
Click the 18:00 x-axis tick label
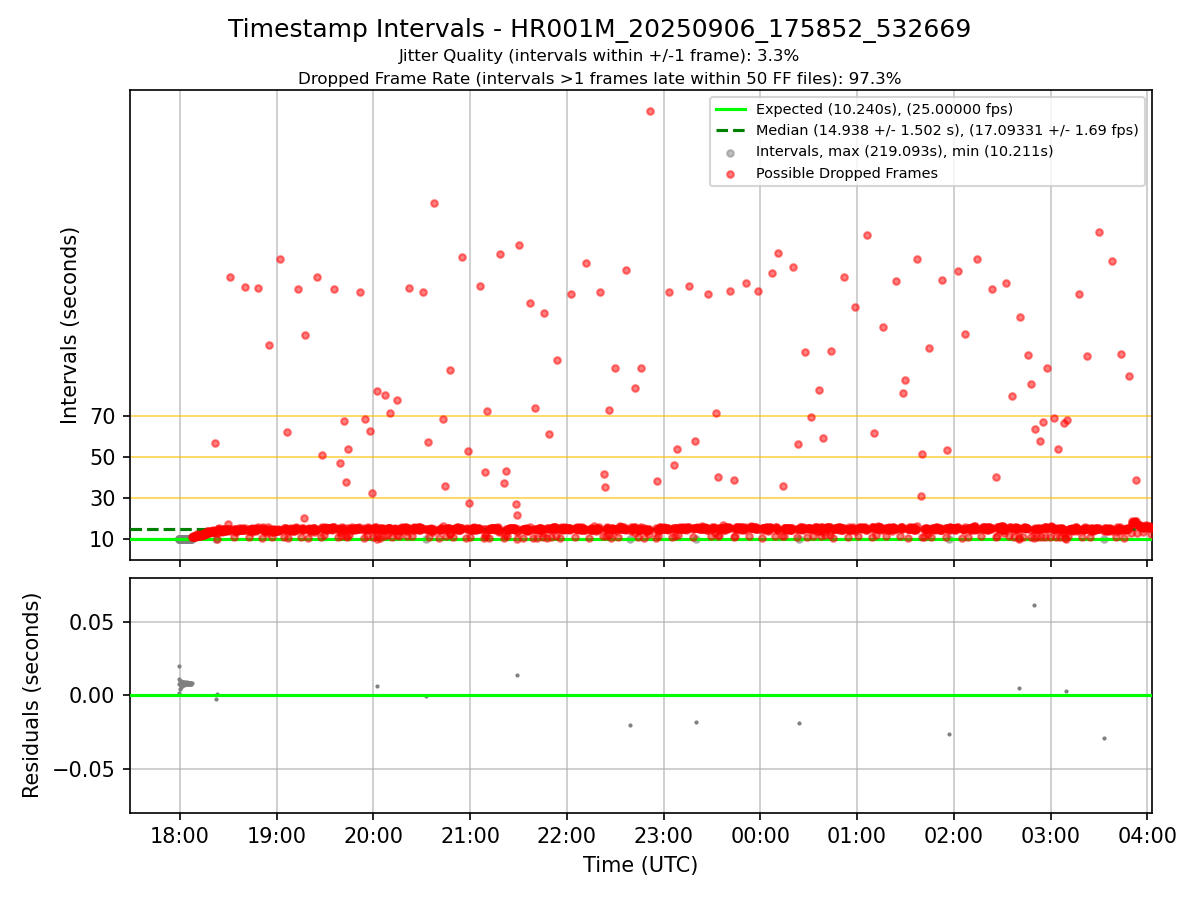180,834
